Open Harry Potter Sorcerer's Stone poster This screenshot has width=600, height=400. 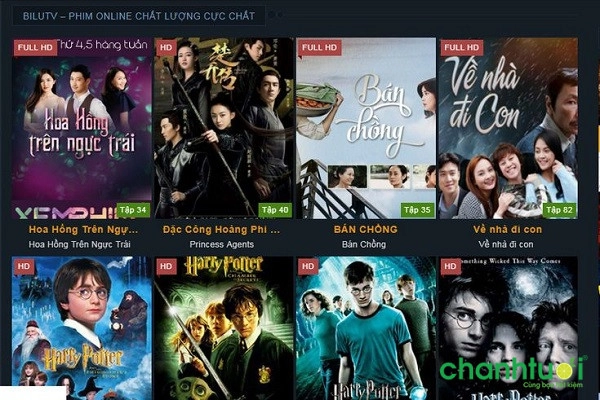tap(82, 328)
